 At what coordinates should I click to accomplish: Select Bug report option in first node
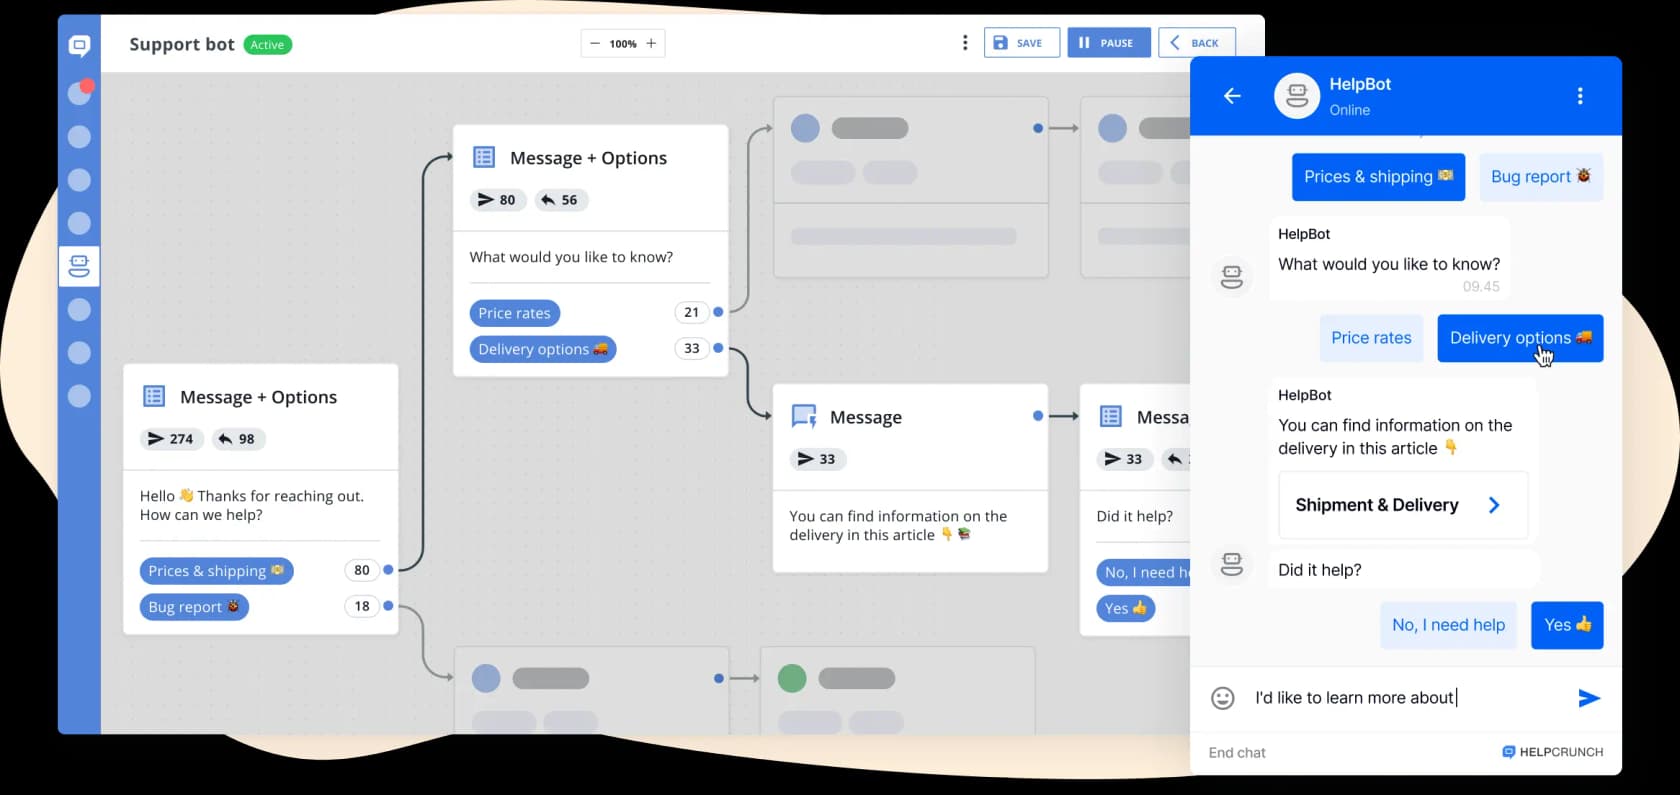[194, 607]
